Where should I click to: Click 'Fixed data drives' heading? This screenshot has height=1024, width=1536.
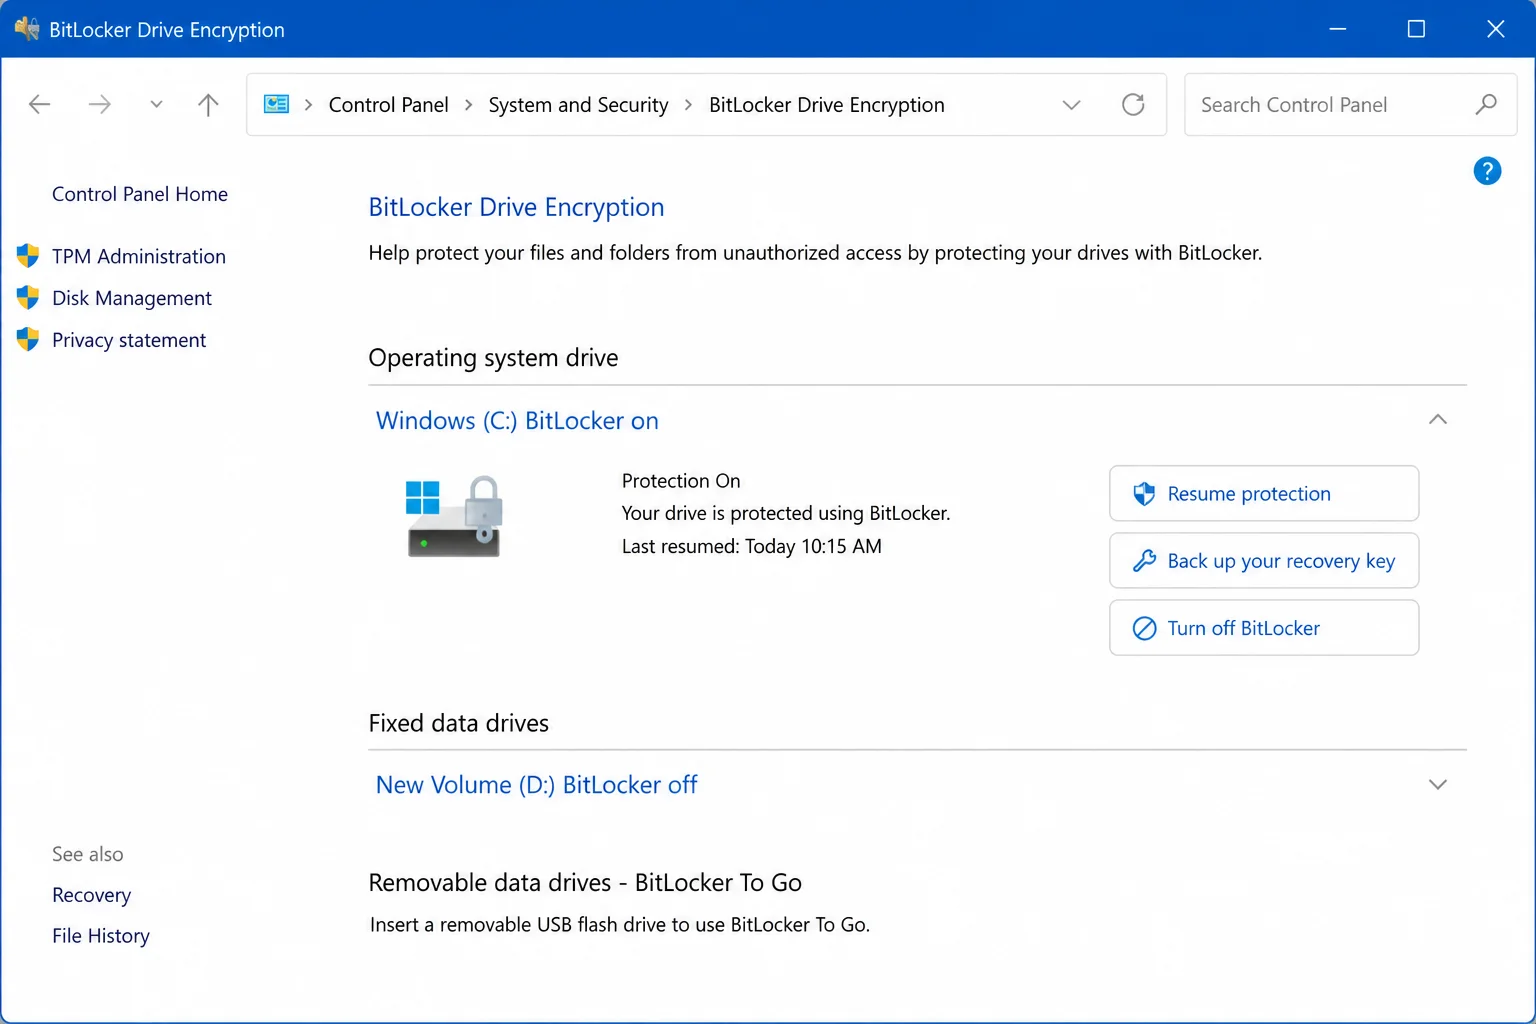coord(459,723)
